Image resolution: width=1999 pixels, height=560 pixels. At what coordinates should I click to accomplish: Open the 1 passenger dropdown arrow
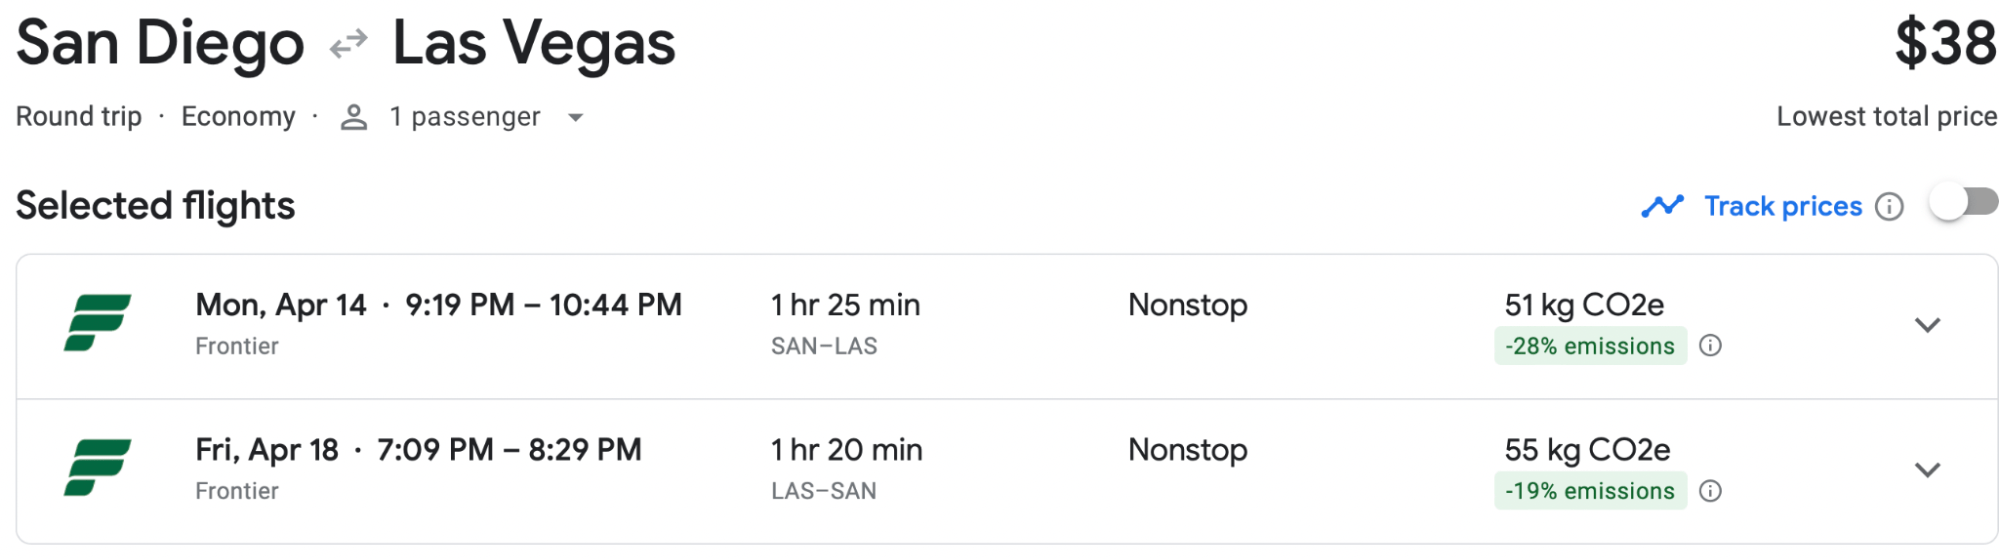575,118
